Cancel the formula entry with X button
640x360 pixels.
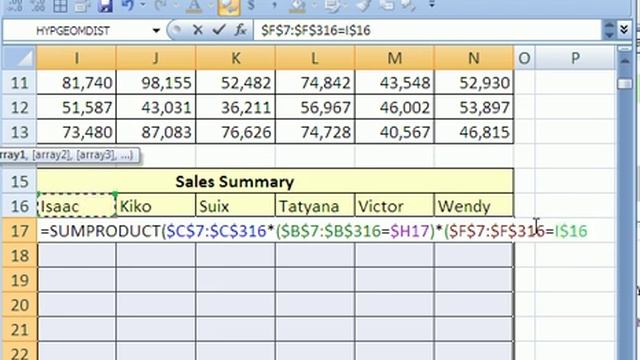198,30
